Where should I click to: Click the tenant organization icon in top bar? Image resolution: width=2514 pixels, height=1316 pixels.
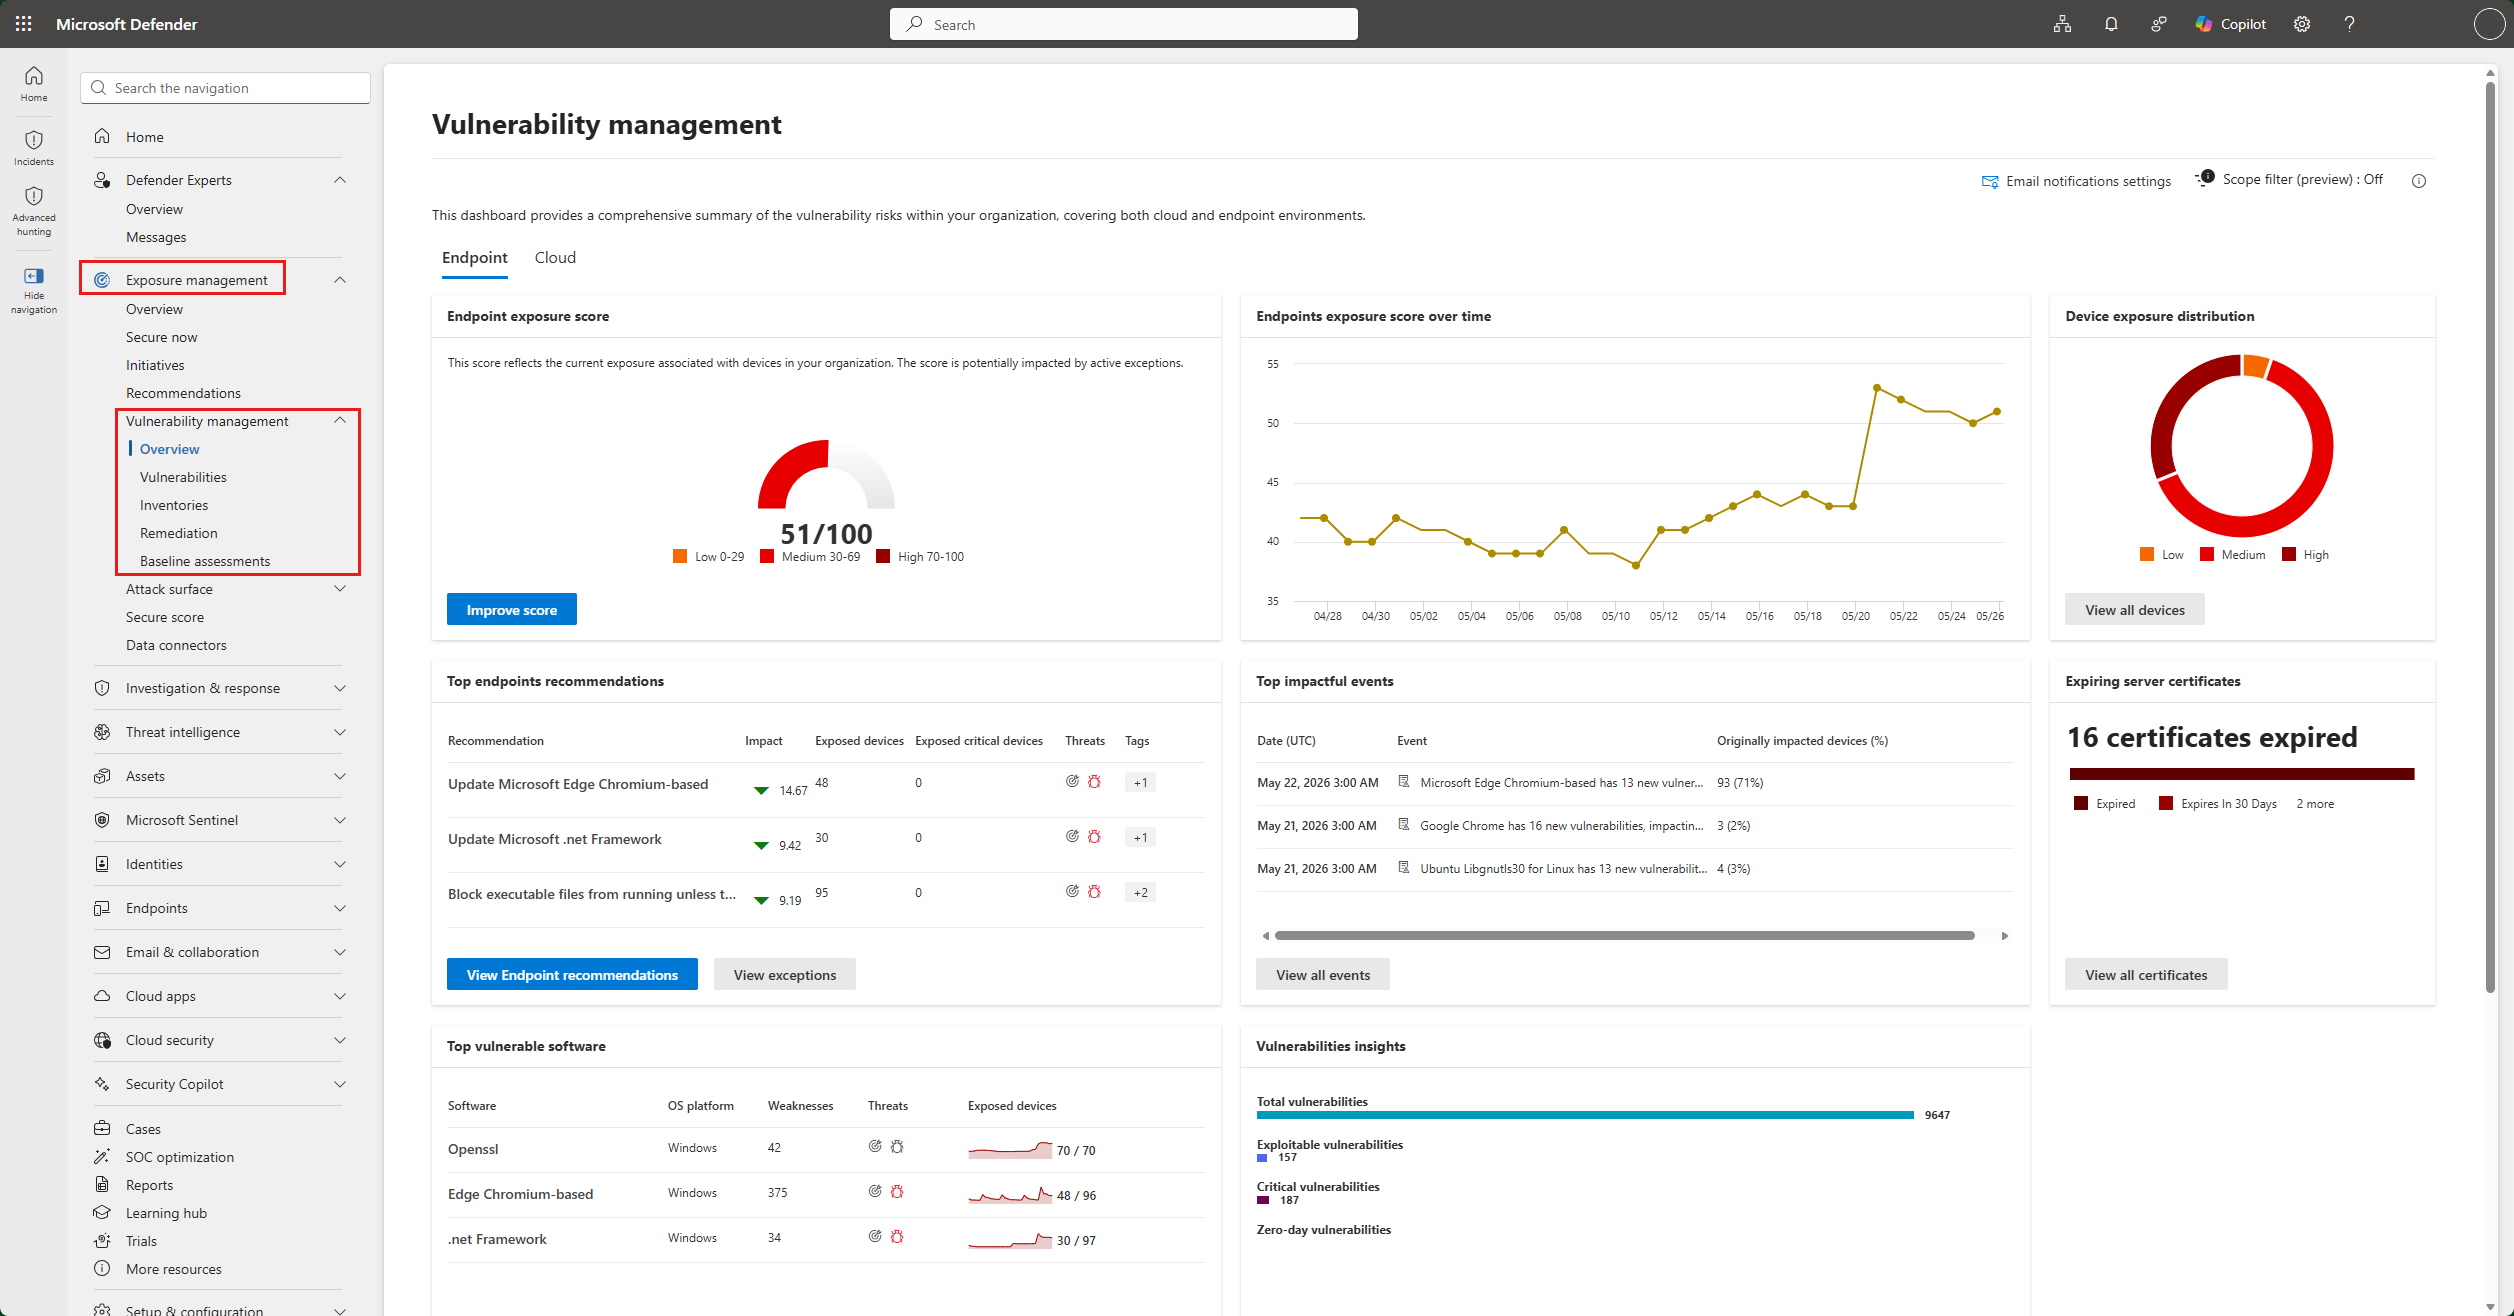pos(2062,24)
